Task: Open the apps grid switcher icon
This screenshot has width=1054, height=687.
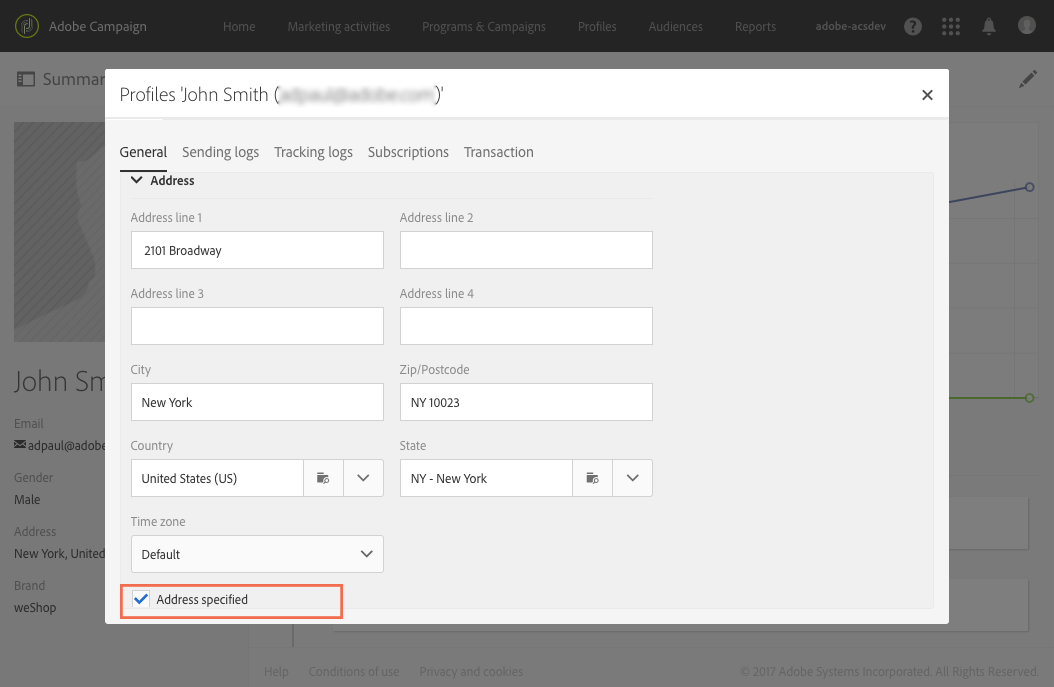Action: (950, 26)
